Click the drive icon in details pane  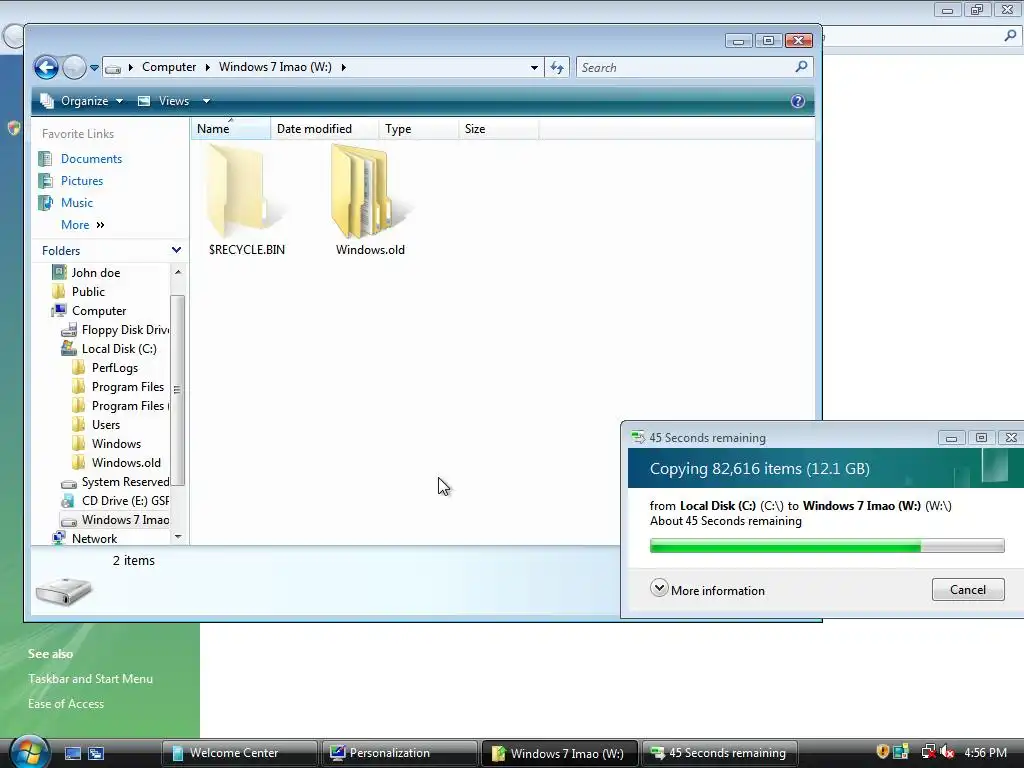coord(64,590)
